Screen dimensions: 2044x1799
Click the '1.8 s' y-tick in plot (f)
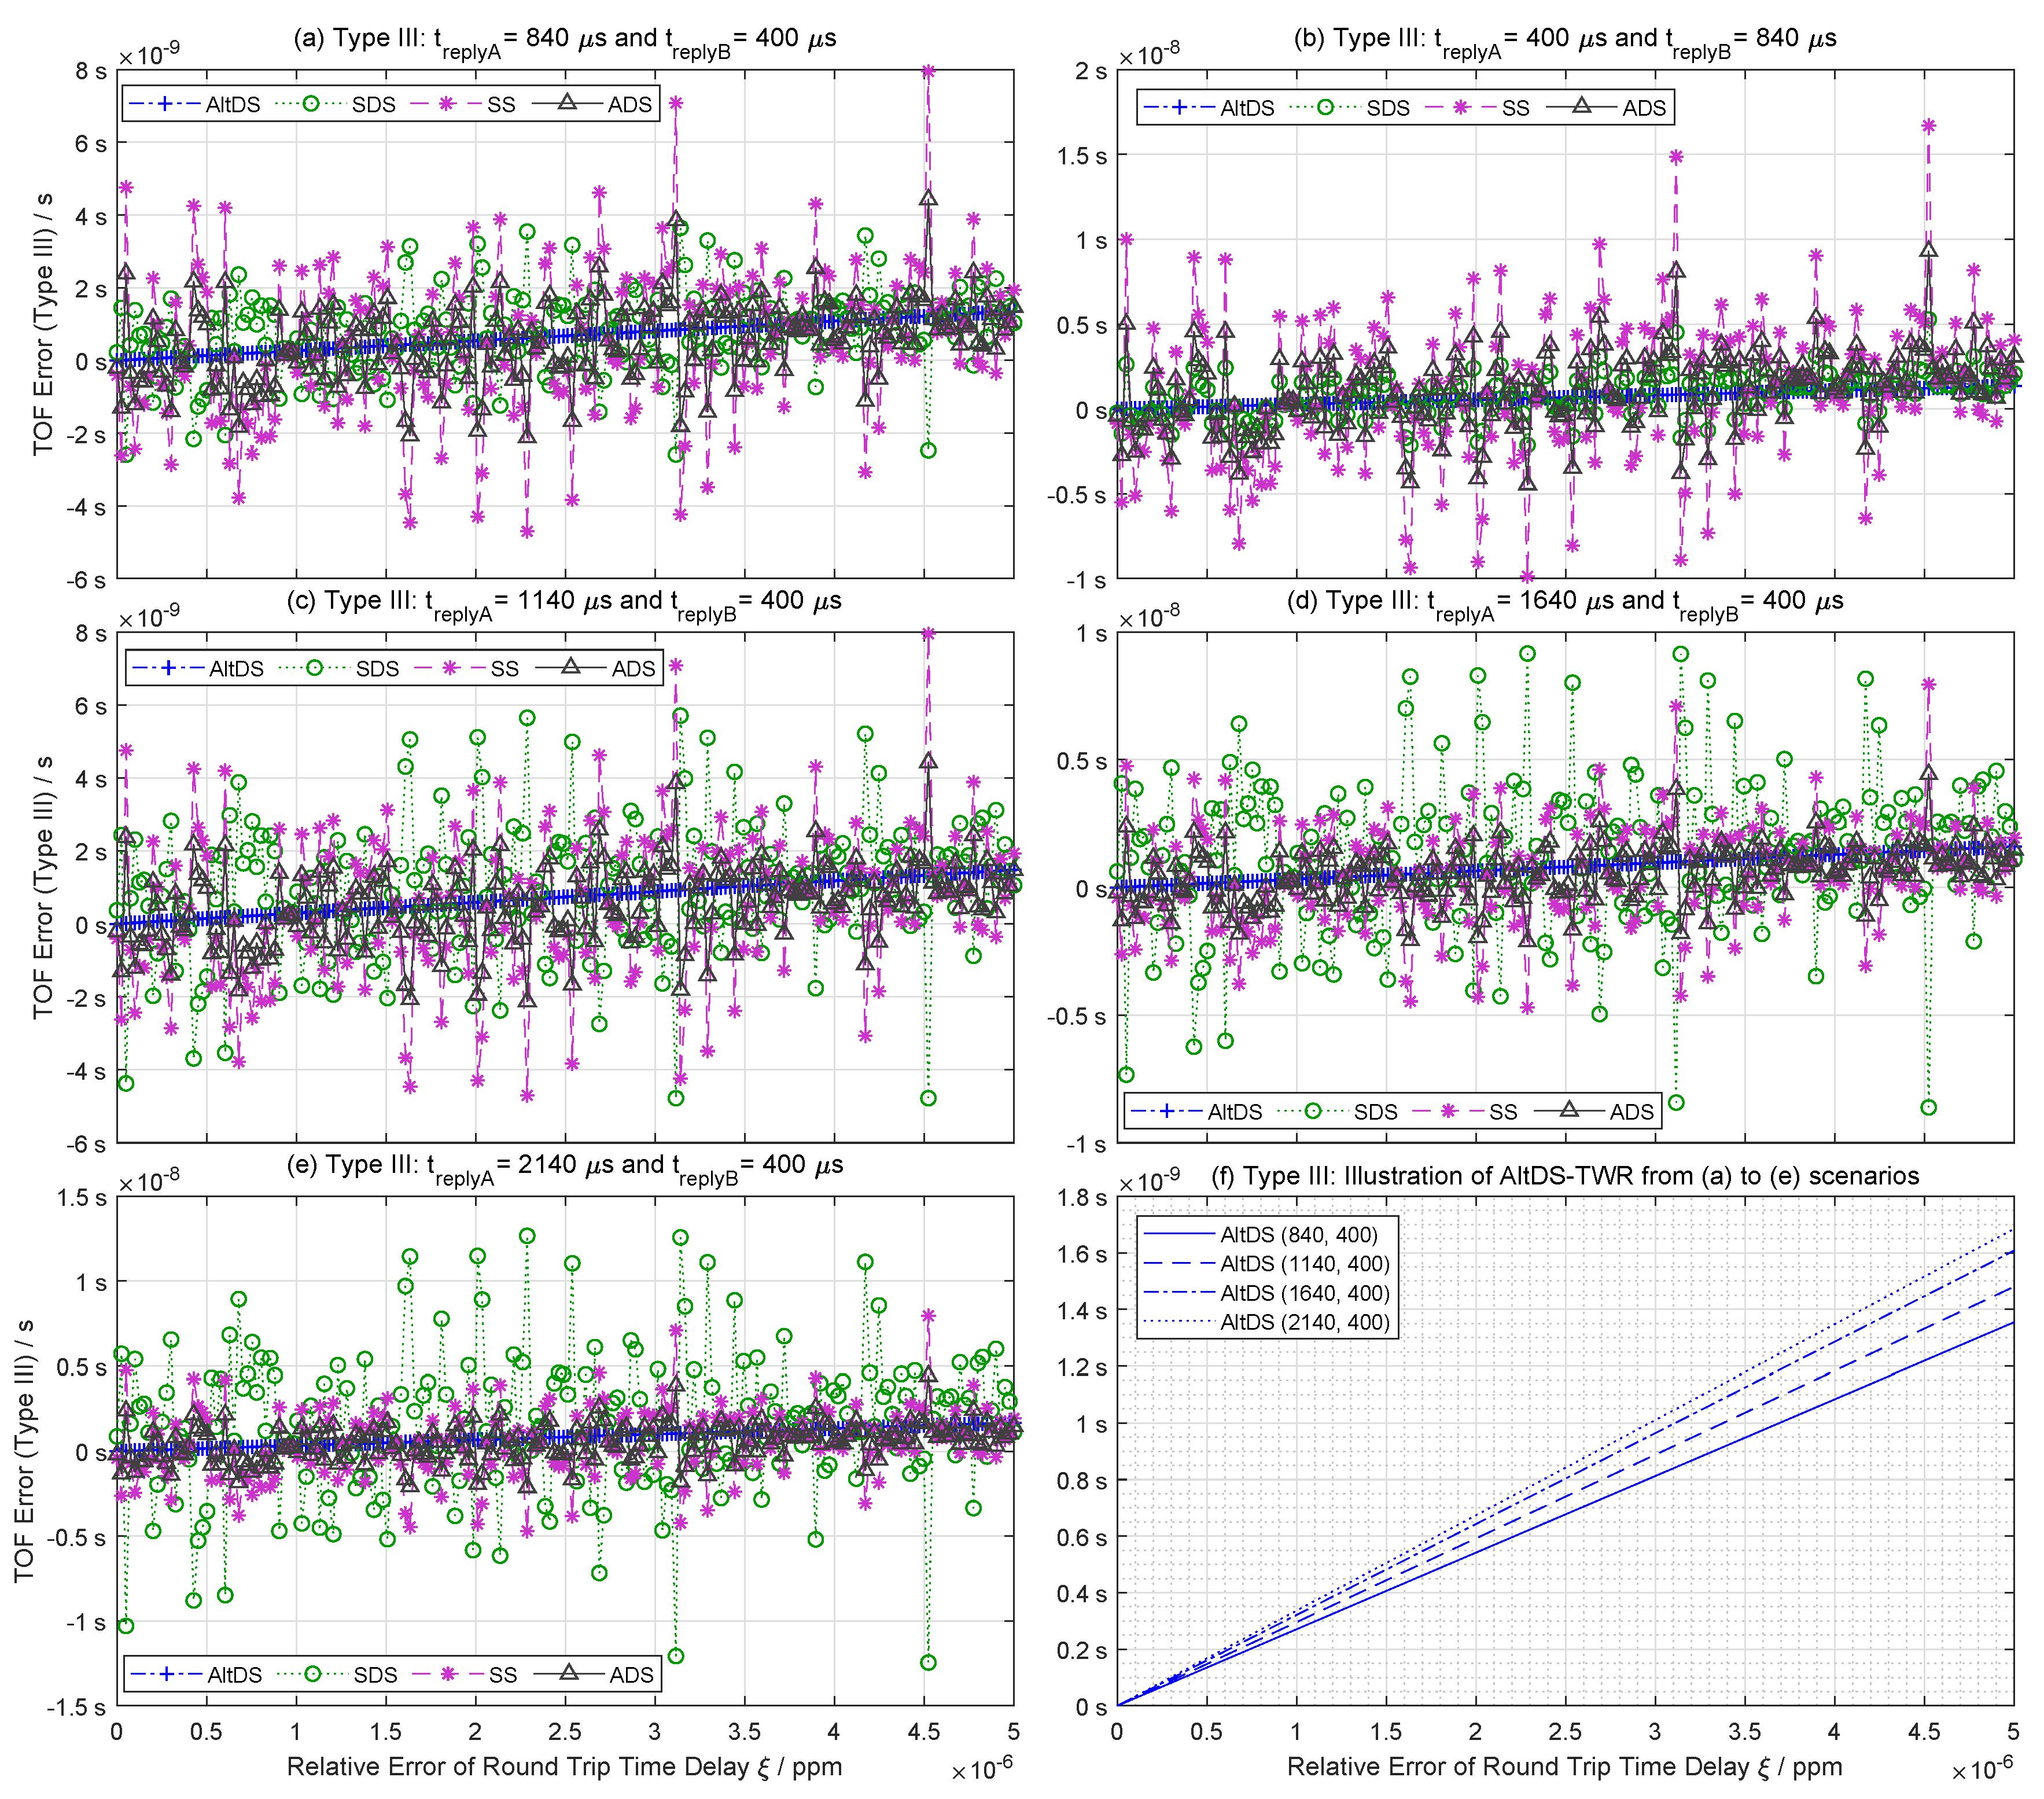[x=1081, y=1198]
